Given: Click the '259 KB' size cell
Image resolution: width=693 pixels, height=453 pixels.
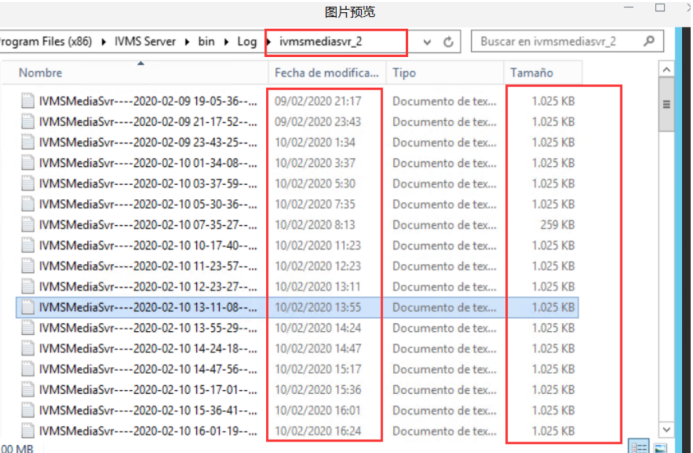Looking at the screenshot, I should pyautogui.click(x=557, y=225).
